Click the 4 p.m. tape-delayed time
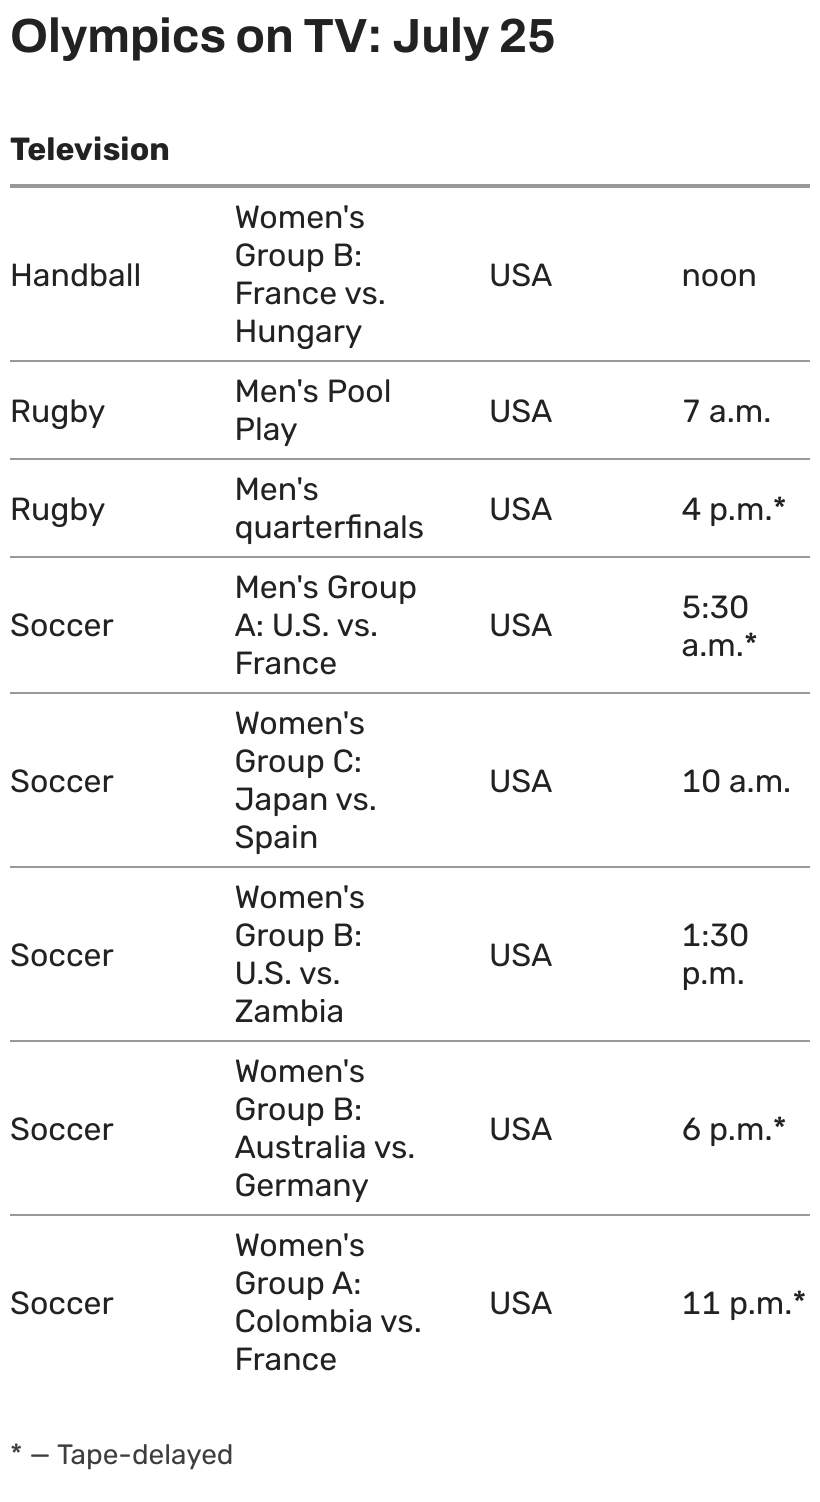This screenshot has height=1502, width=820. click(x=733, y=509)
